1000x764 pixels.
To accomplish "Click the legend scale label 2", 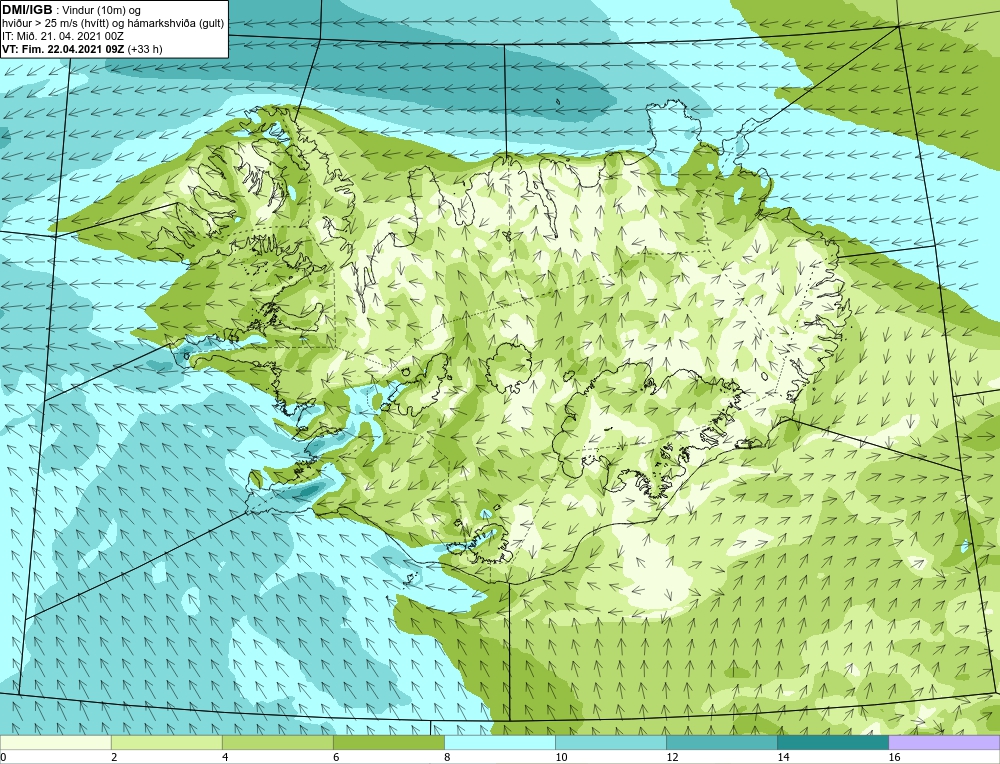I will tap(114, 757).
